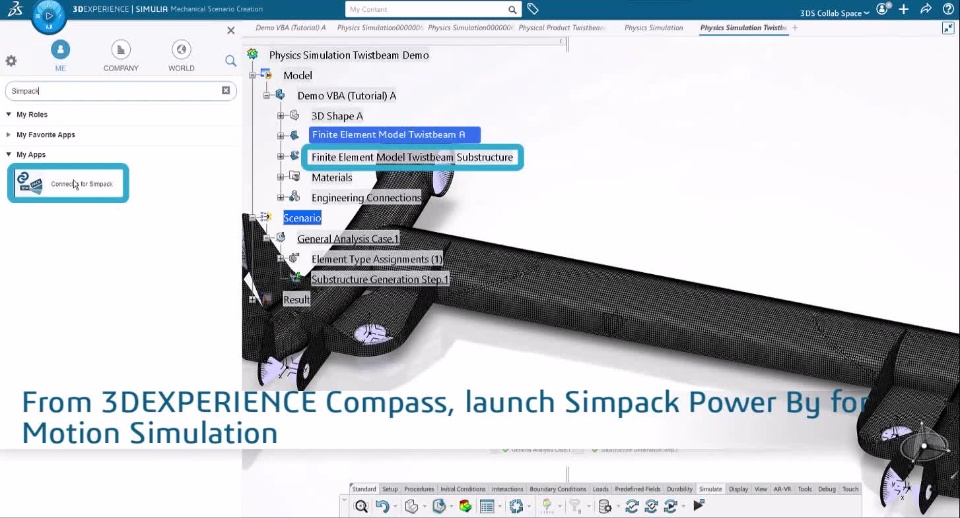Select General Analysis Case.1
960x518 pixels.
coord(348,239)
